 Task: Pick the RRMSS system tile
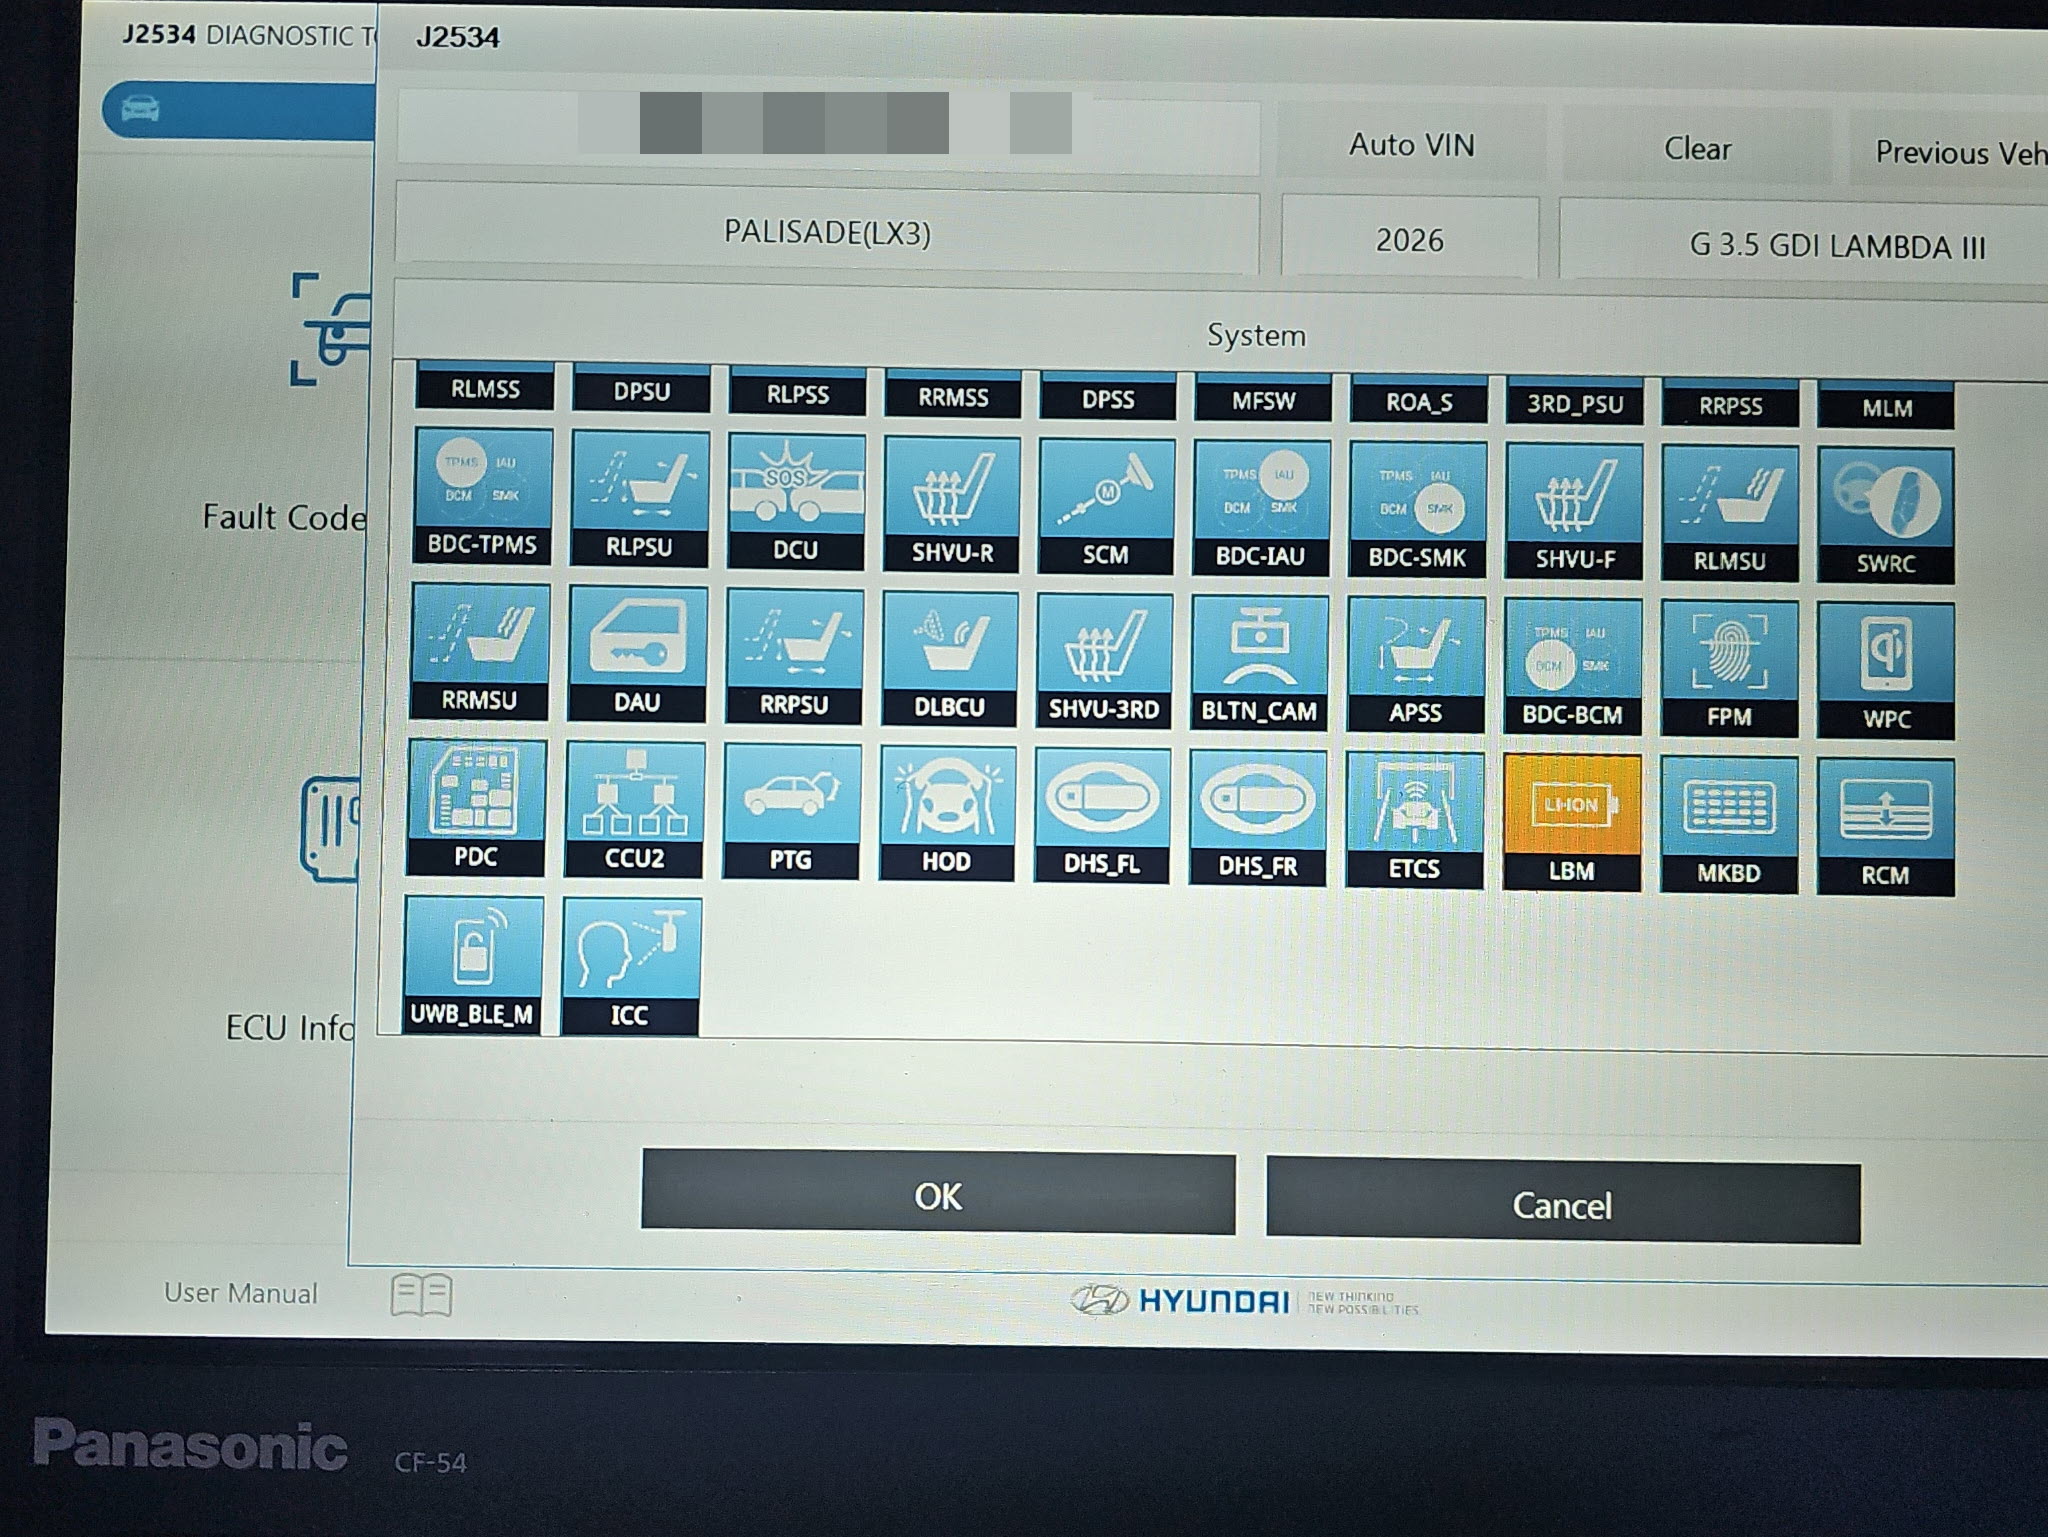pos(953,394)
